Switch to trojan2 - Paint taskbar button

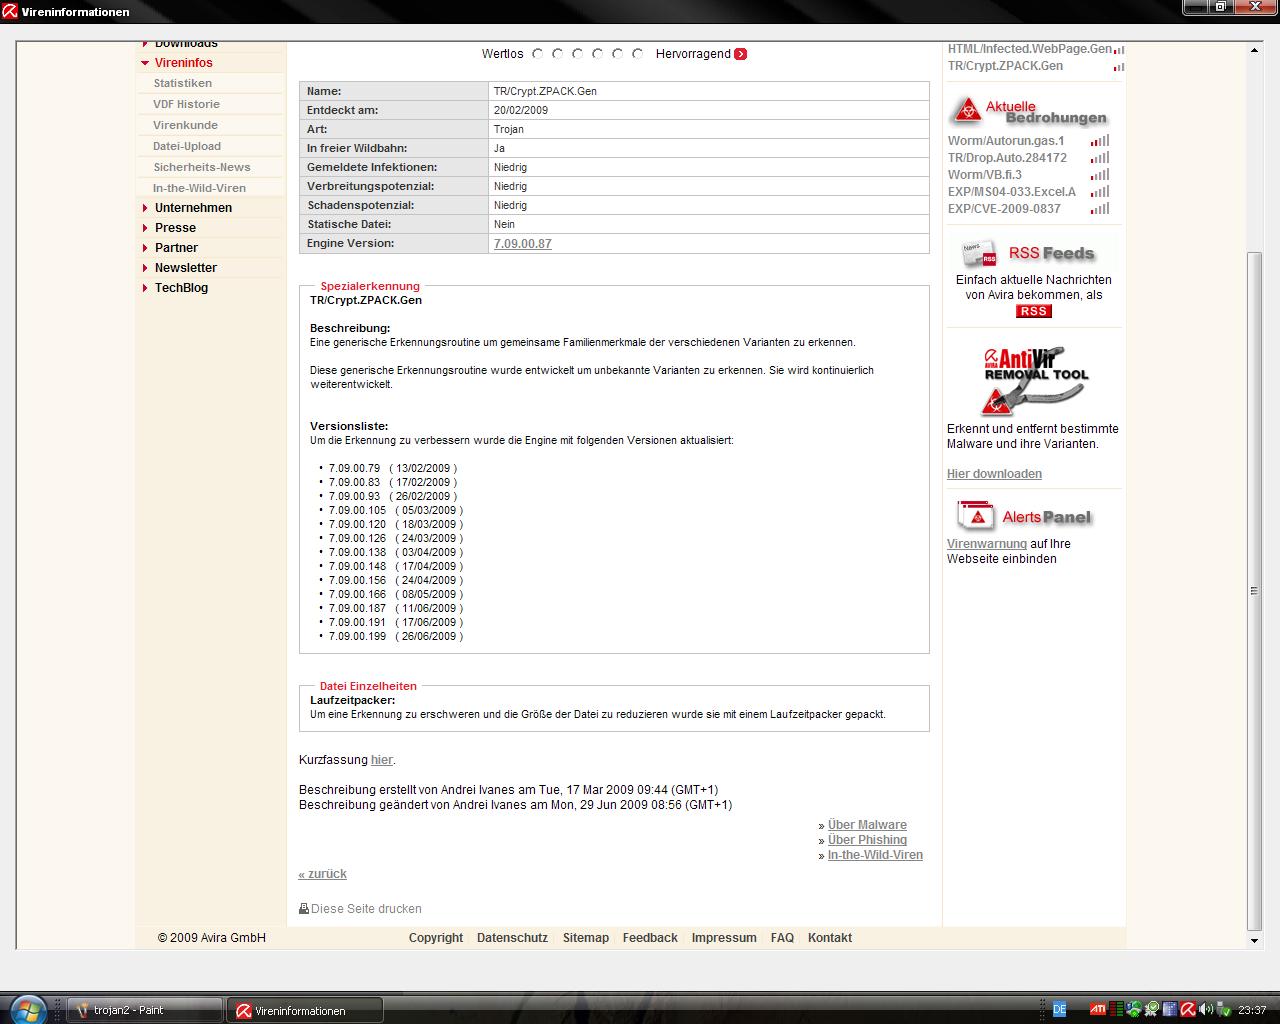point(145,1010)
